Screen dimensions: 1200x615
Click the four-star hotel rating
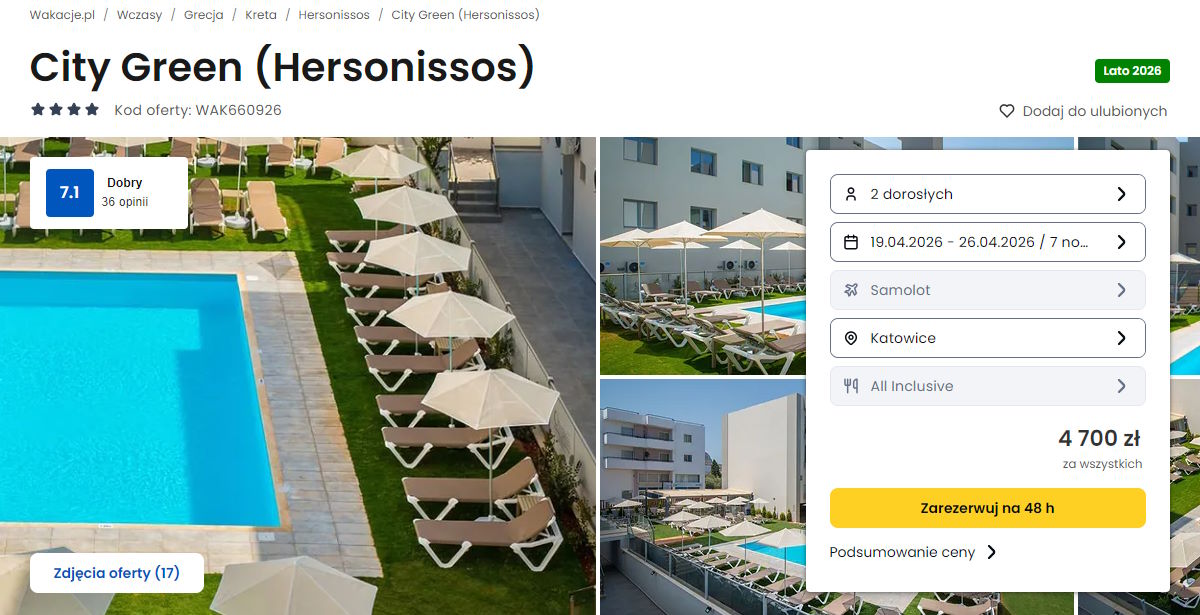click(x=65, y=110)
